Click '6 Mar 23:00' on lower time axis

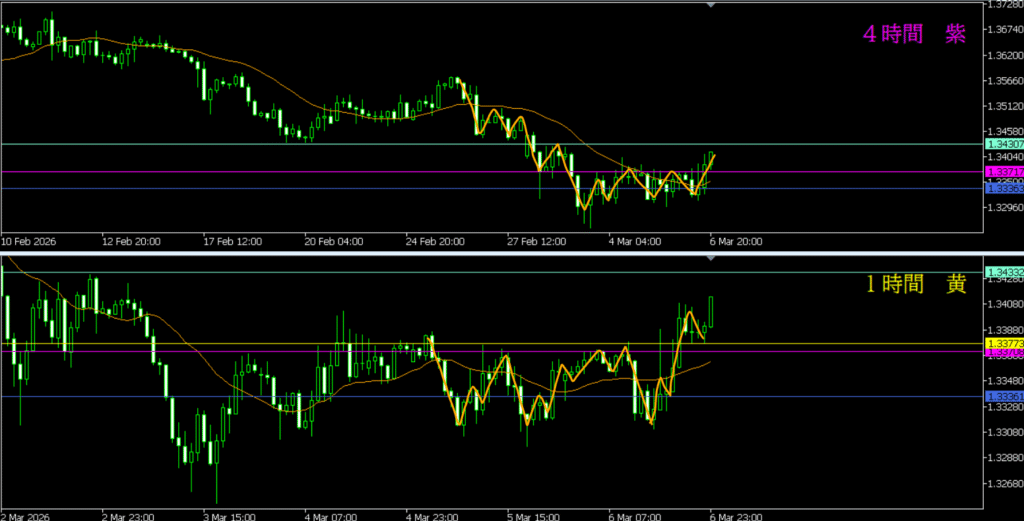(x=738, y=516)
